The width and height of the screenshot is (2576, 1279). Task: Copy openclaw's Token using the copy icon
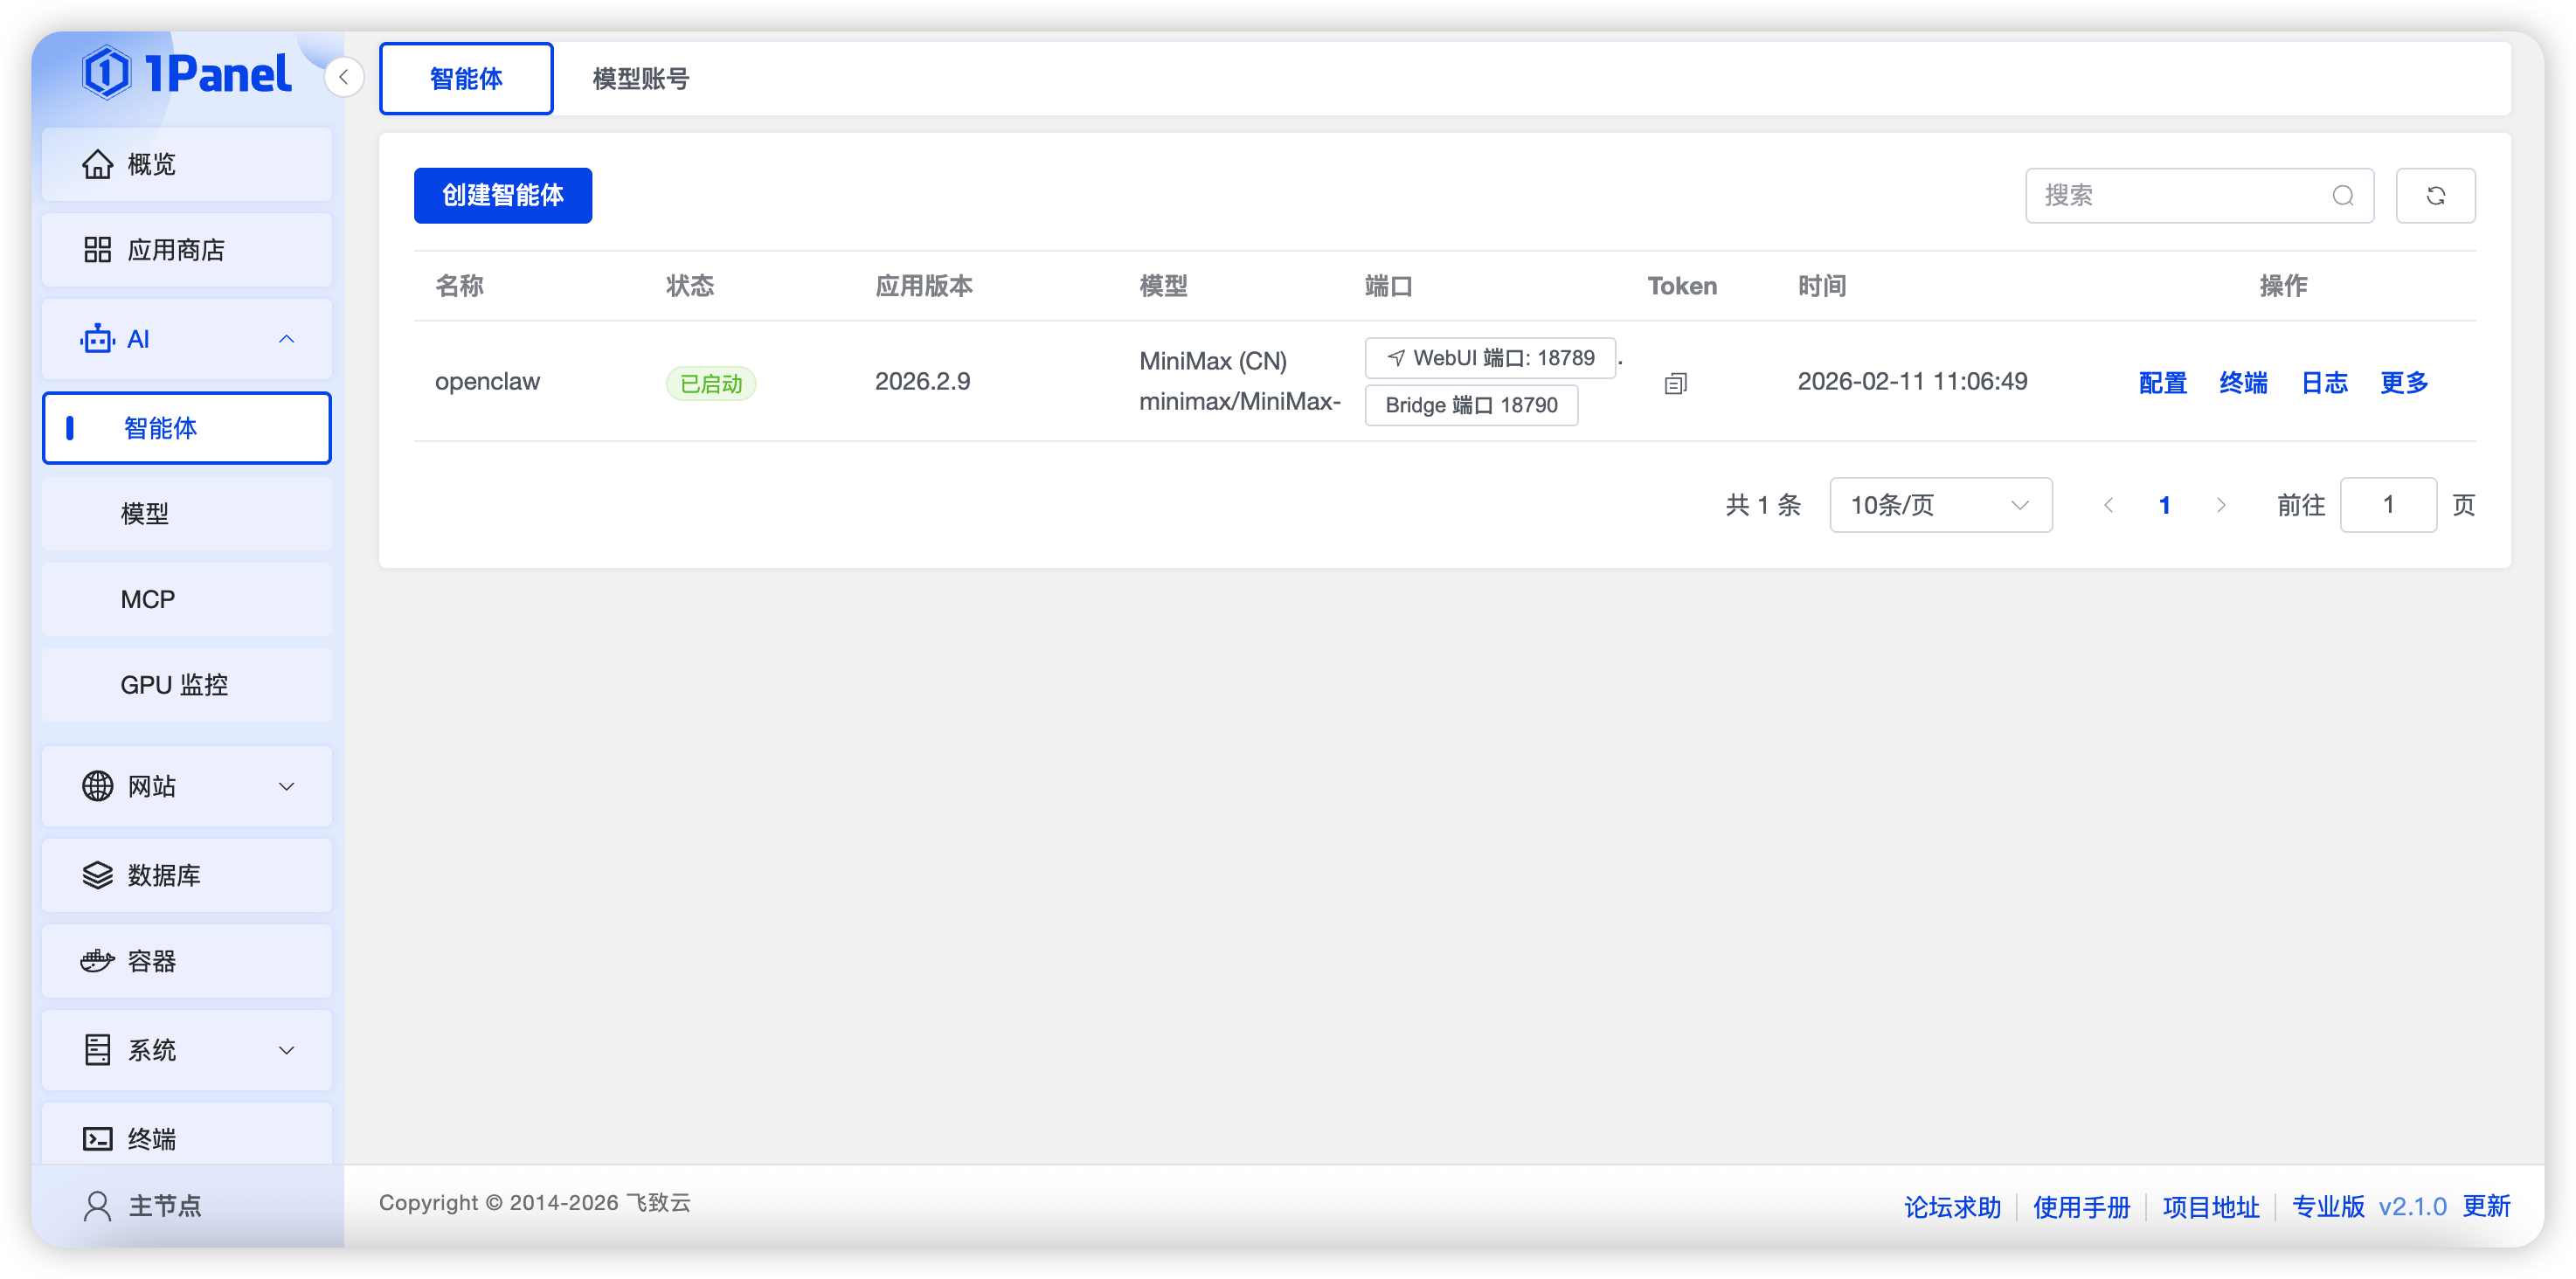(x=1675, y=383)
